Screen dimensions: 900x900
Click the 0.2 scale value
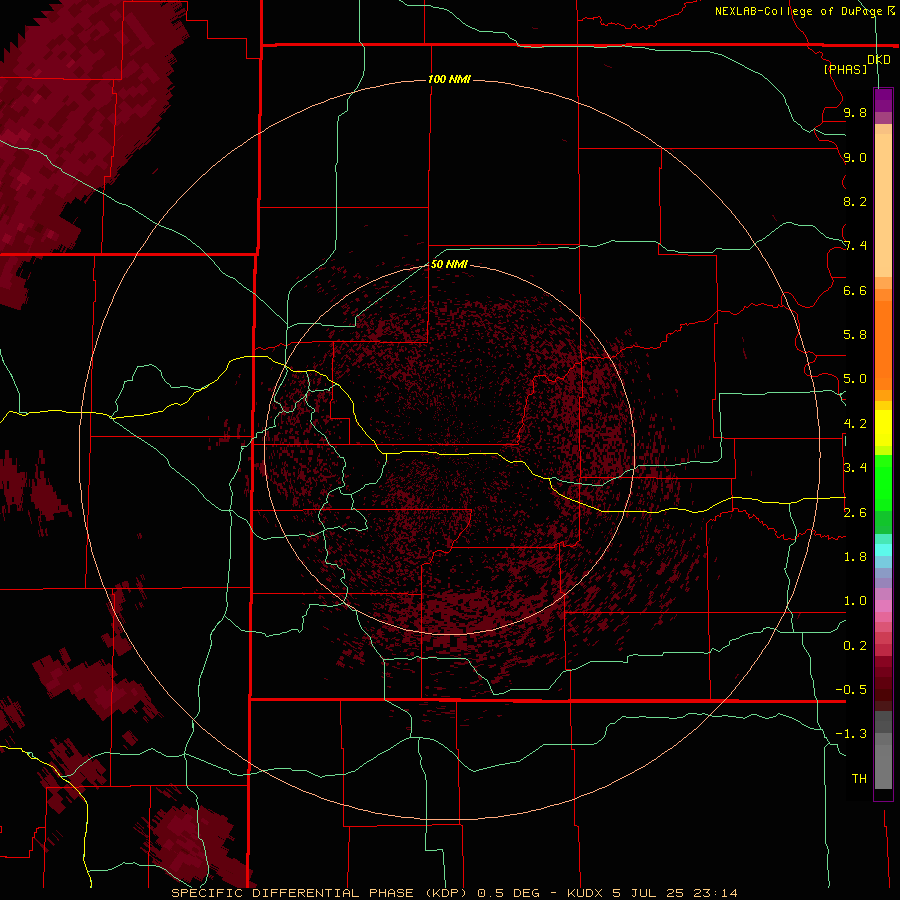click(855, 646)
